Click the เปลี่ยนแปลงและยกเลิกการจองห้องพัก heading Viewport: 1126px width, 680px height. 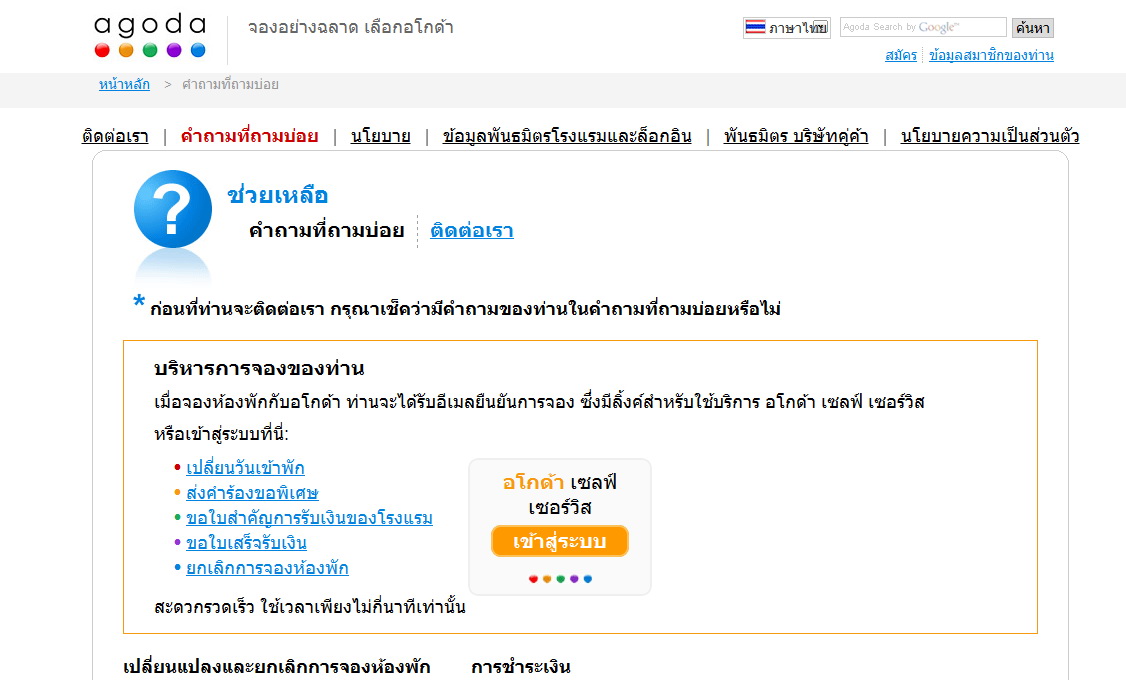[x=276, y=667]
